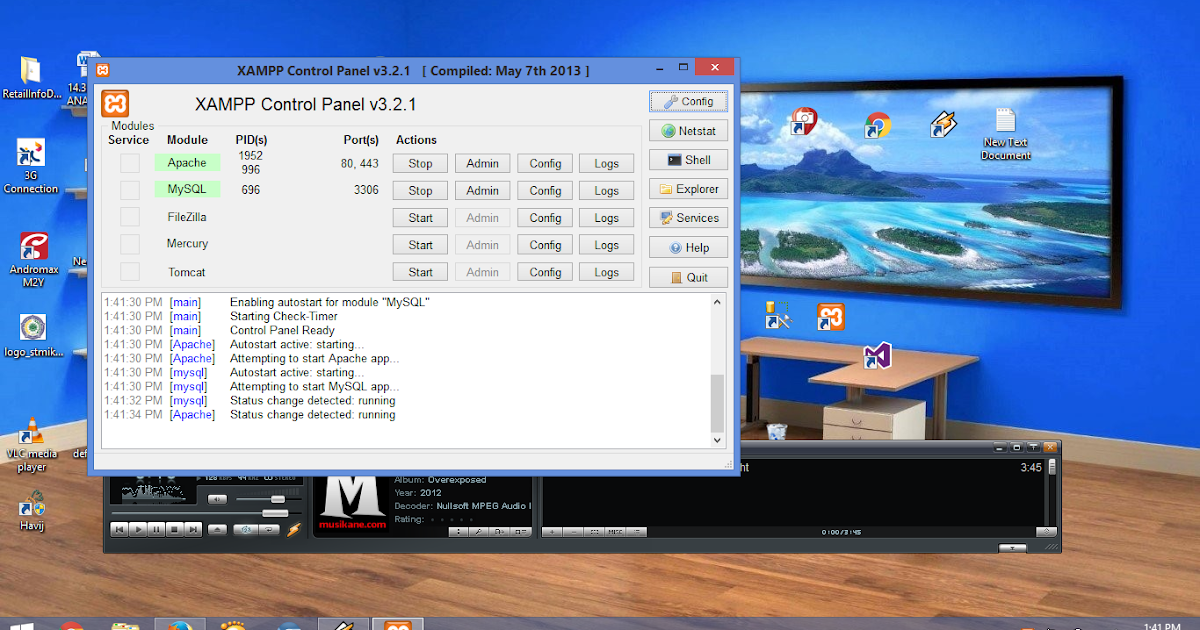Open the MySQL Admin page
Screen dimensions: 1200x630
[482, 189]
